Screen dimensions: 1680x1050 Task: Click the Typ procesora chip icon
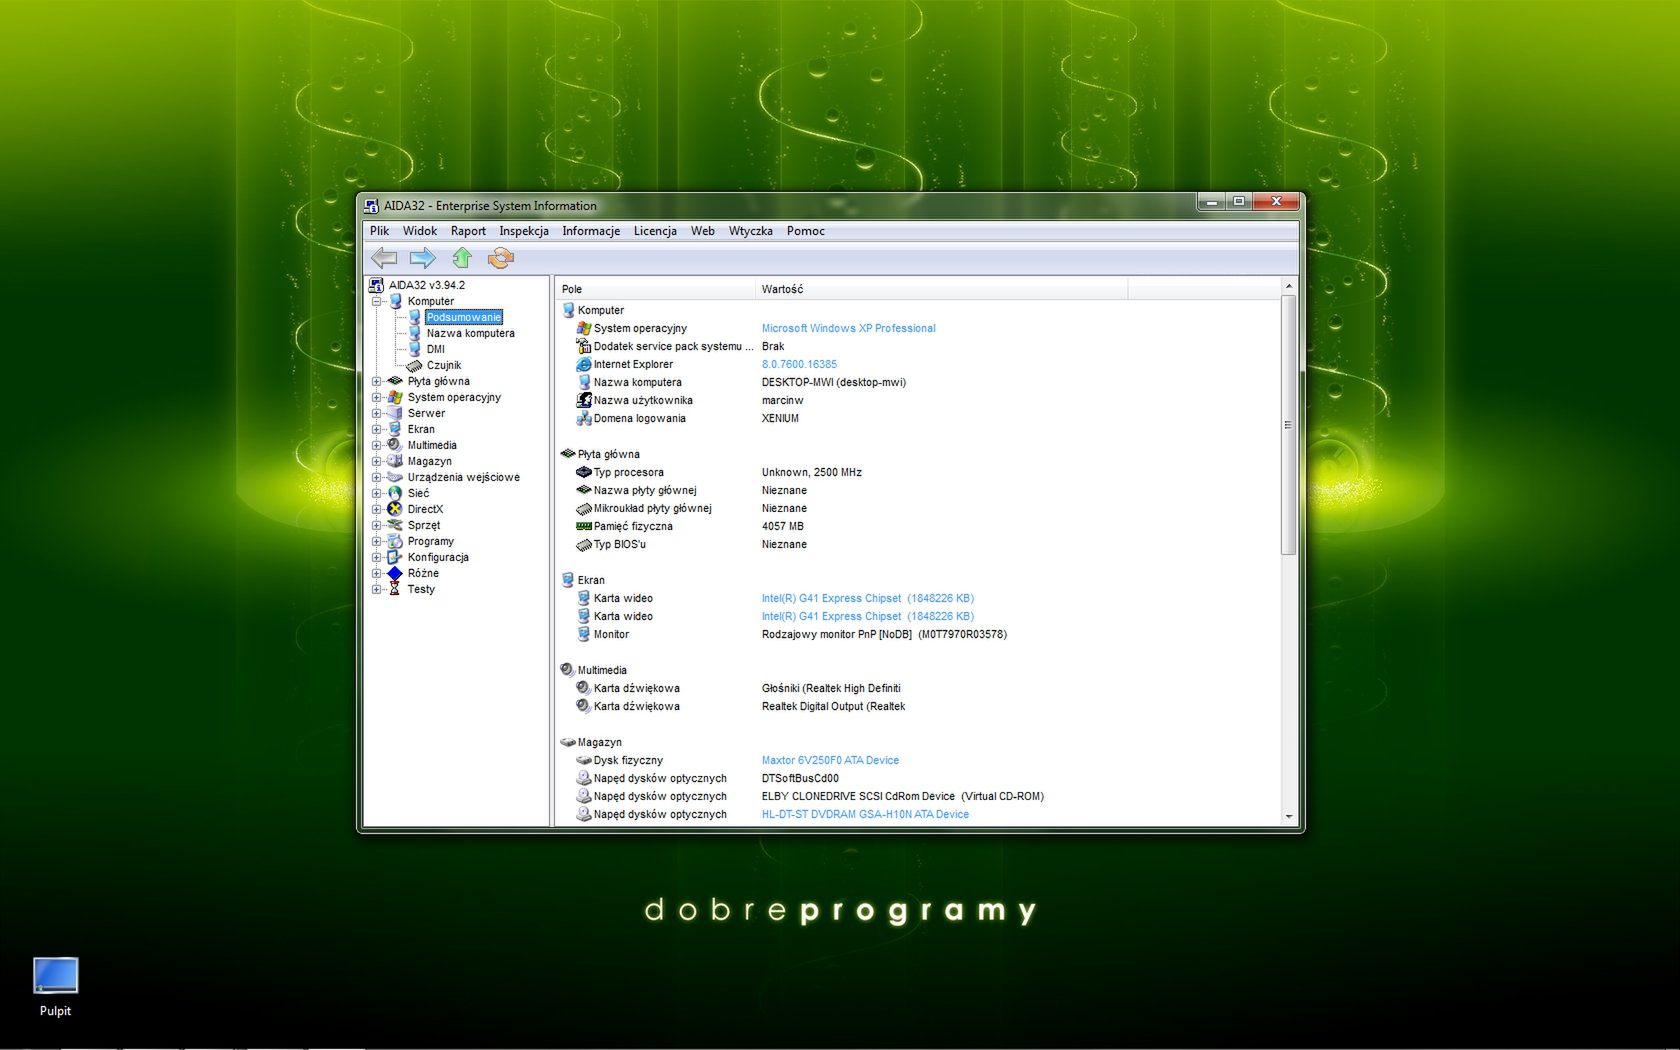point(584,472)
